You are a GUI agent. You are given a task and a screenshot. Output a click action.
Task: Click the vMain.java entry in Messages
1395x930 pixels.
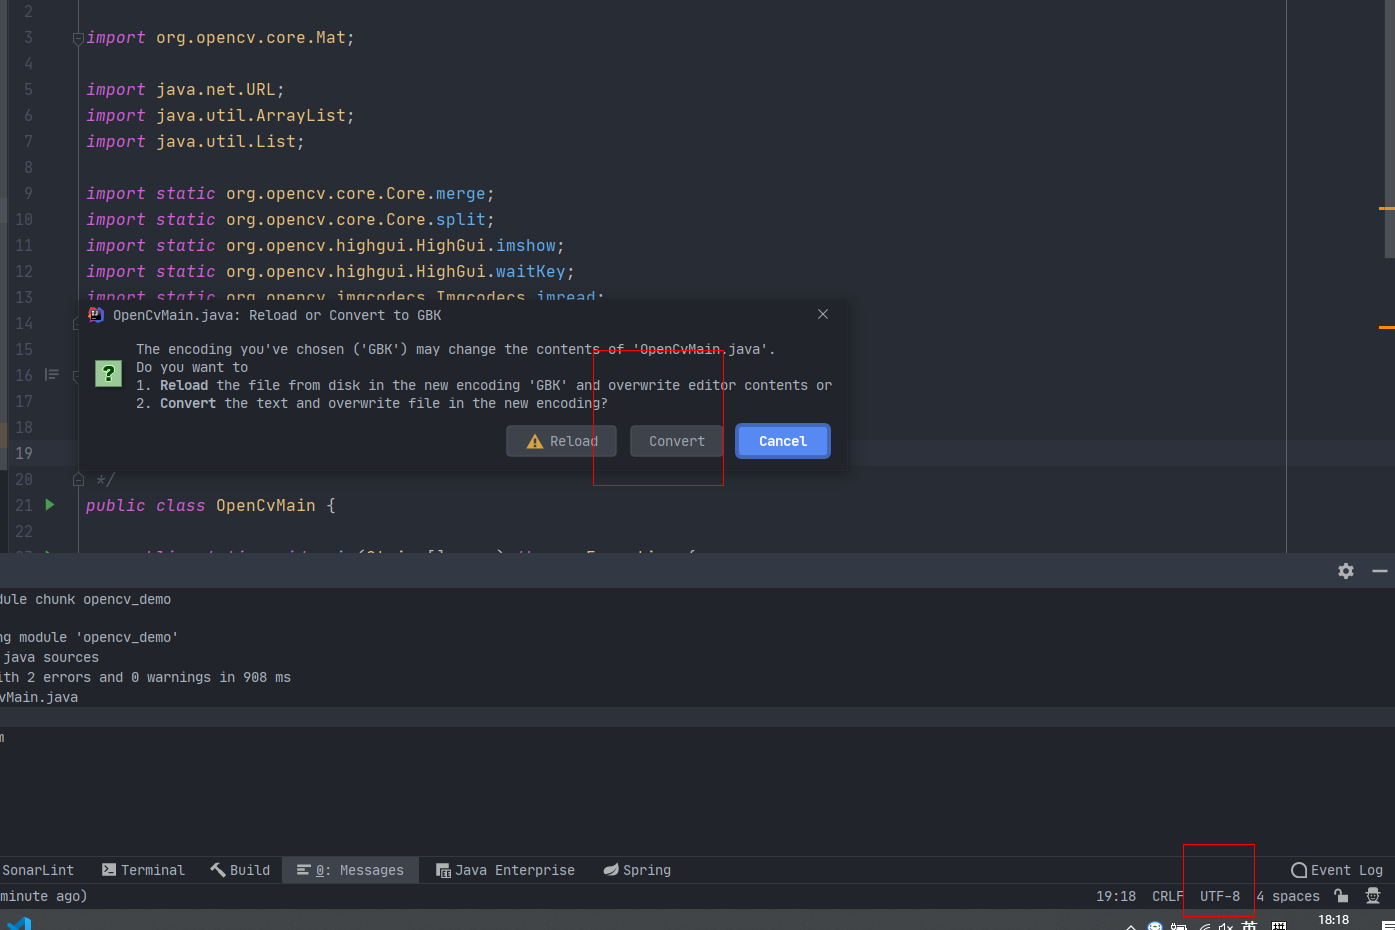(39, 697)
